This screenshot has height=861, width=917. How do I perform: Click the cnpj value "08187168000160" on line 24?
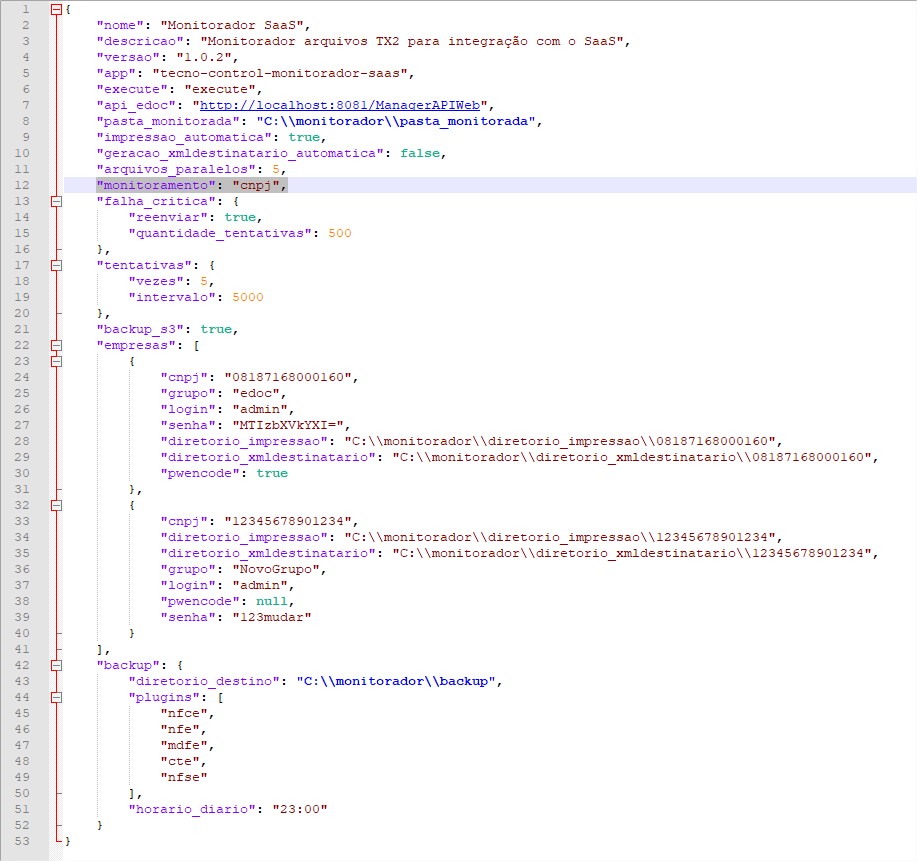(288, 377)
